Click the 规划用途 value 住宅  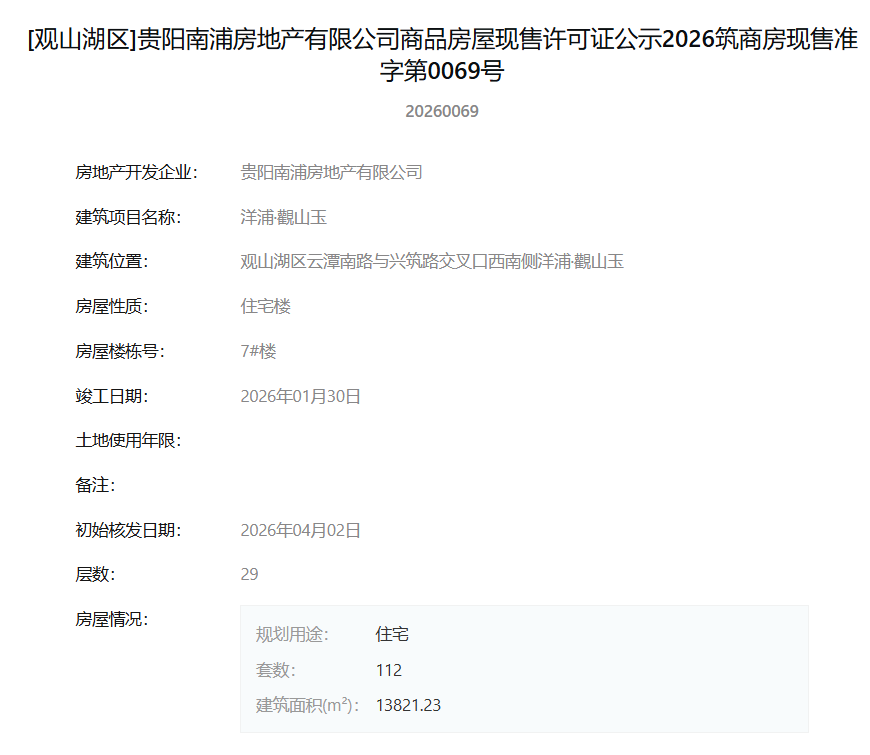point(392,634)
